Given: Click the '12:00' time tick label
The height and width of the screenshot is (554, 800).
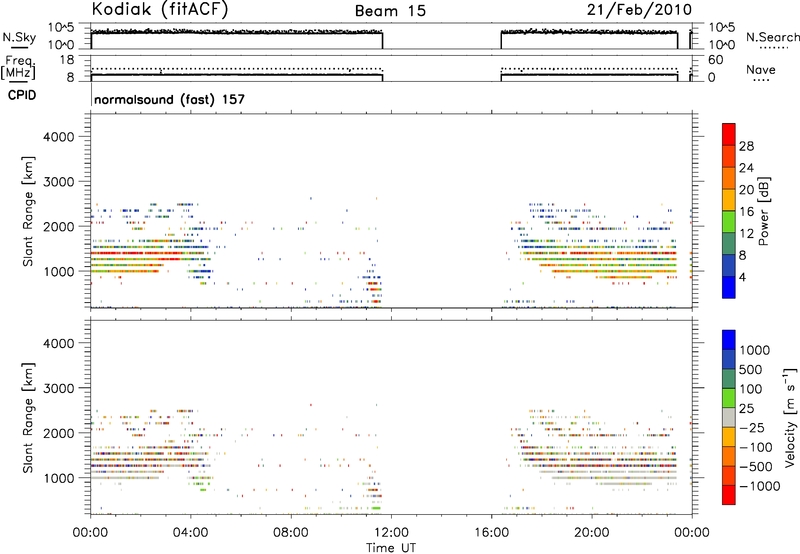Looking at the screenshot, I should point(391,533).
